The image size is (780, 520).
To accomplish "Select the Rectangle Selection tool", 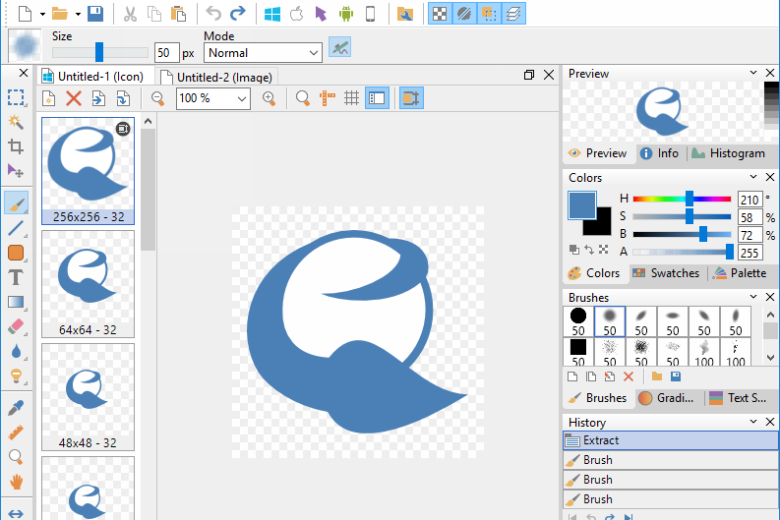I will point(16,98).
